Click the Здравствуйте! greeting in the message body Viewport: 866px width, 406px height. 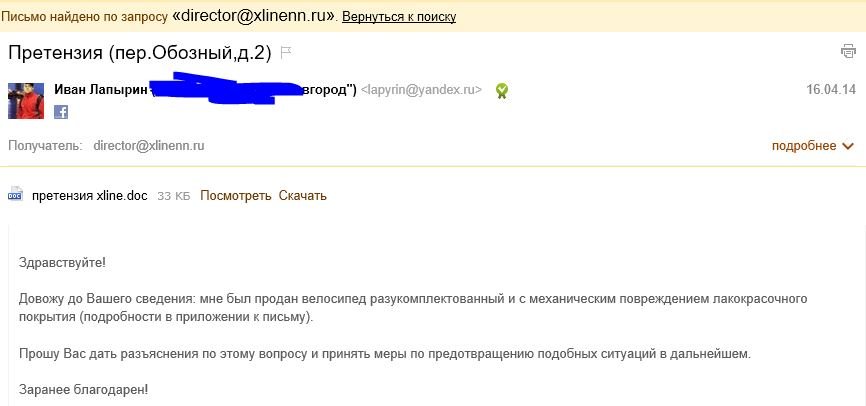tap(62, 262)
